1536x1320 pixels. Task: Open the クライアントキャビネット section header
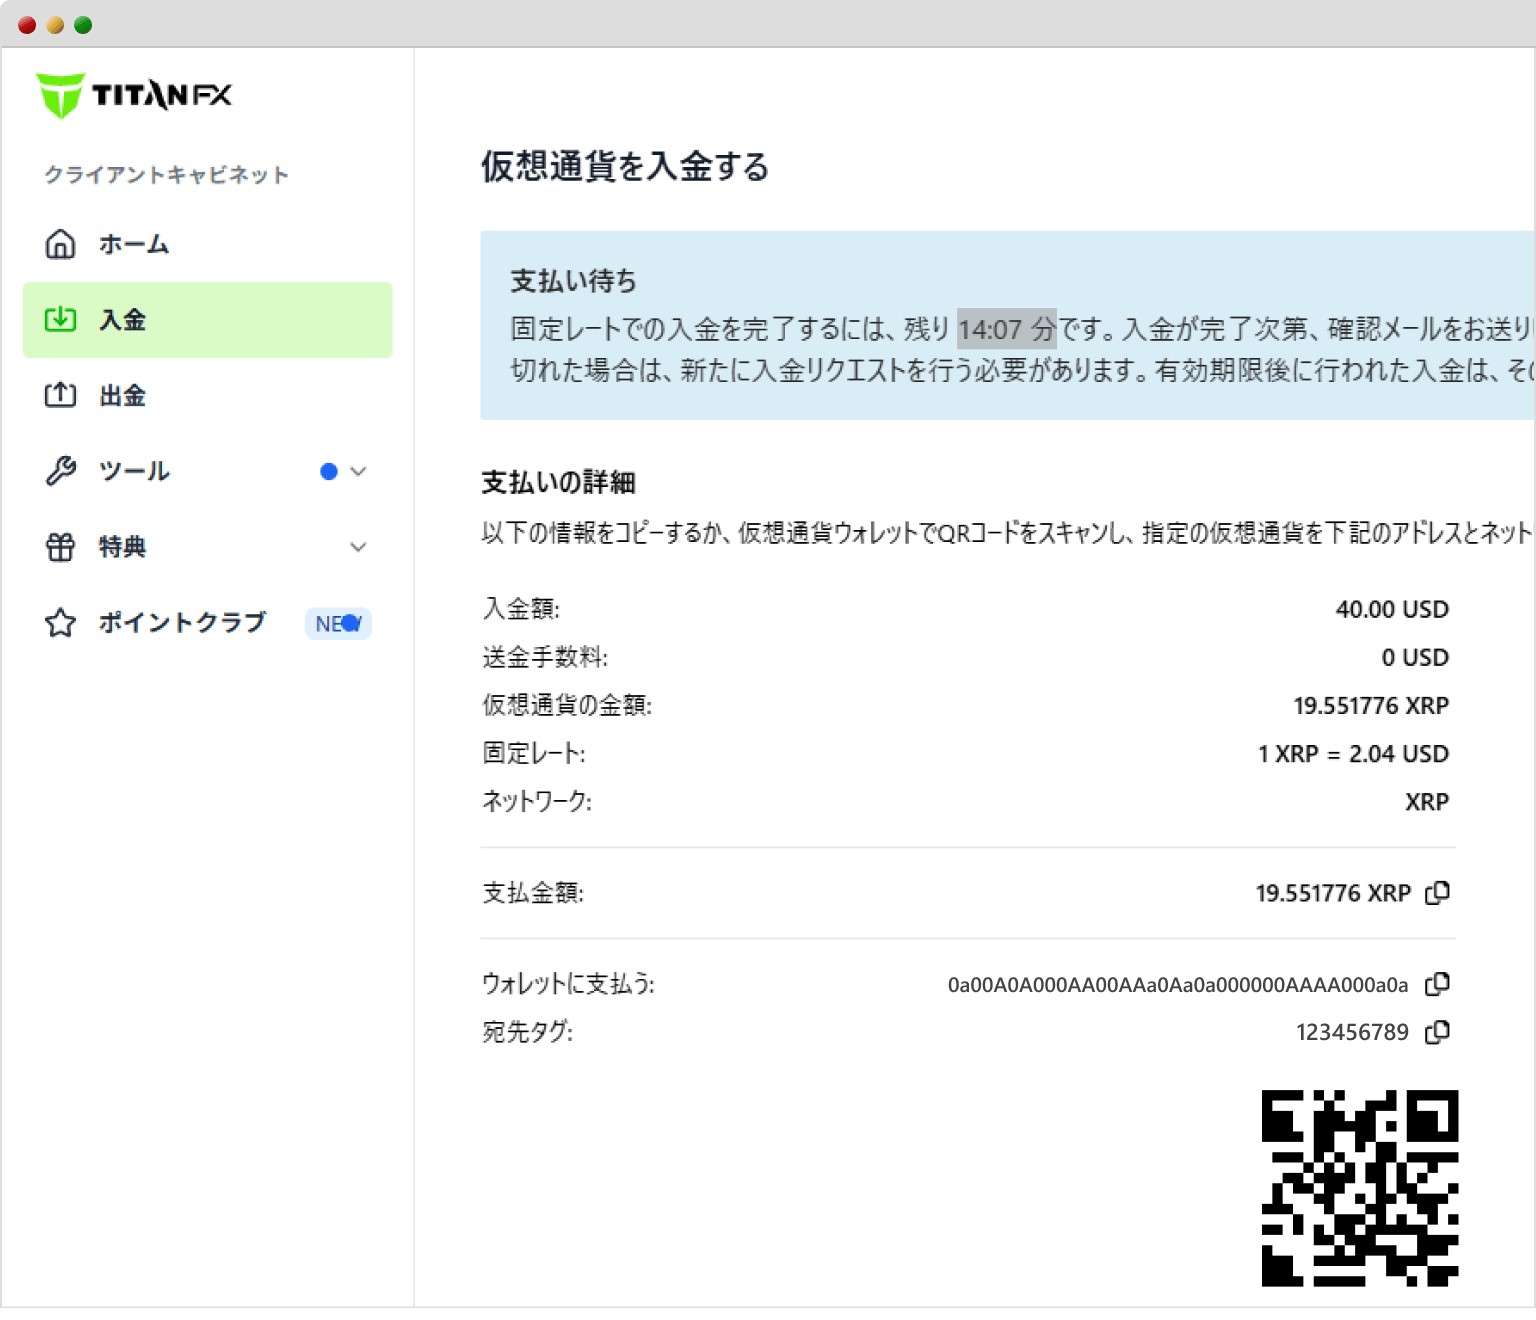(x=166, y=174)
